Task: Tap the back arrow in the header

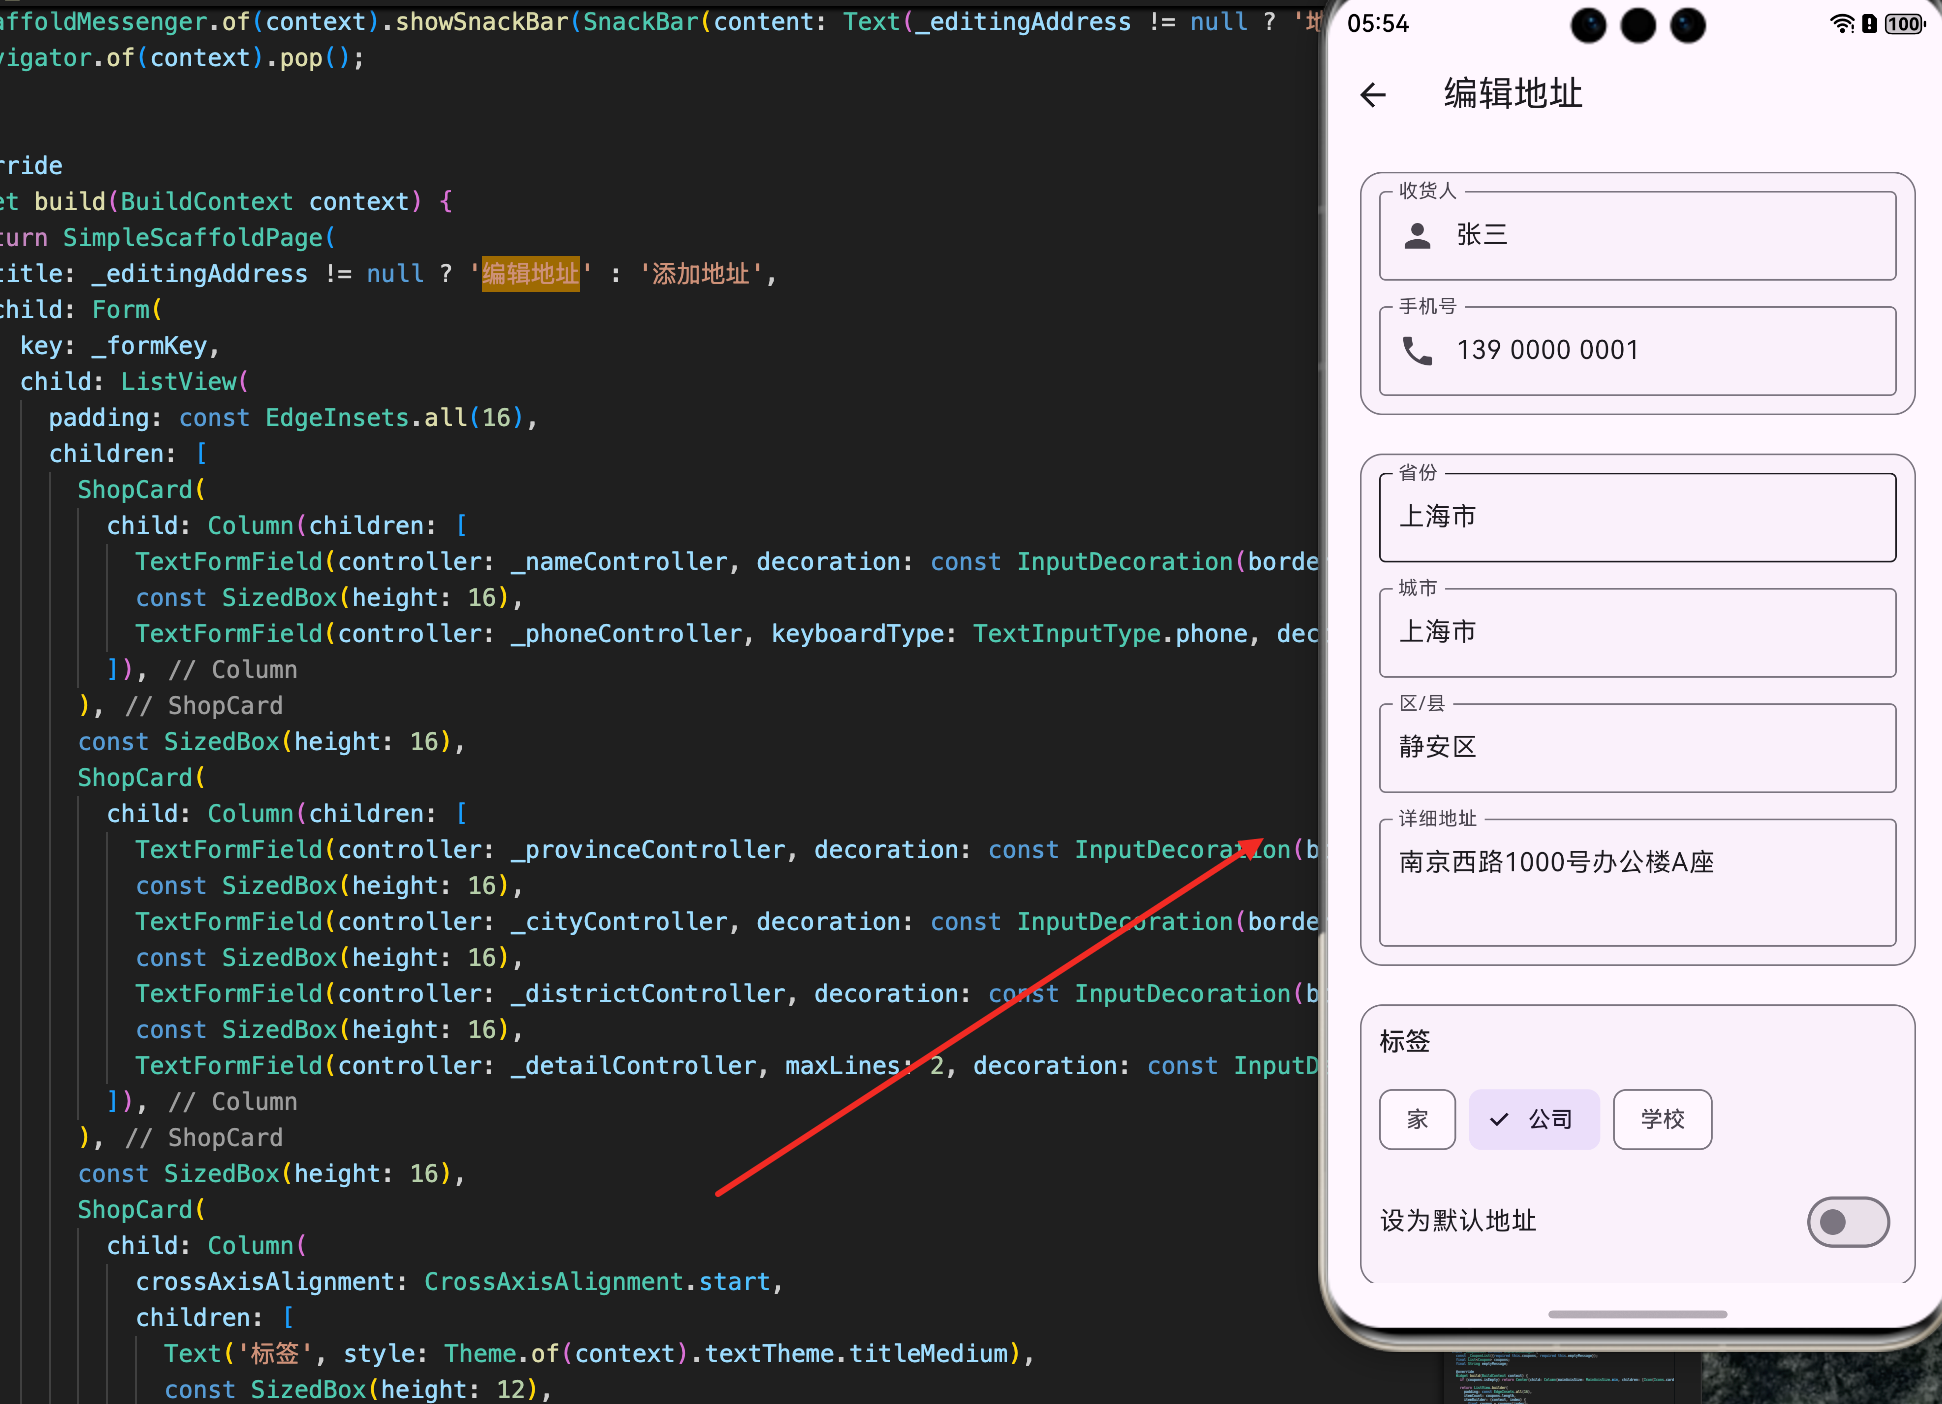Action: 1374,95
